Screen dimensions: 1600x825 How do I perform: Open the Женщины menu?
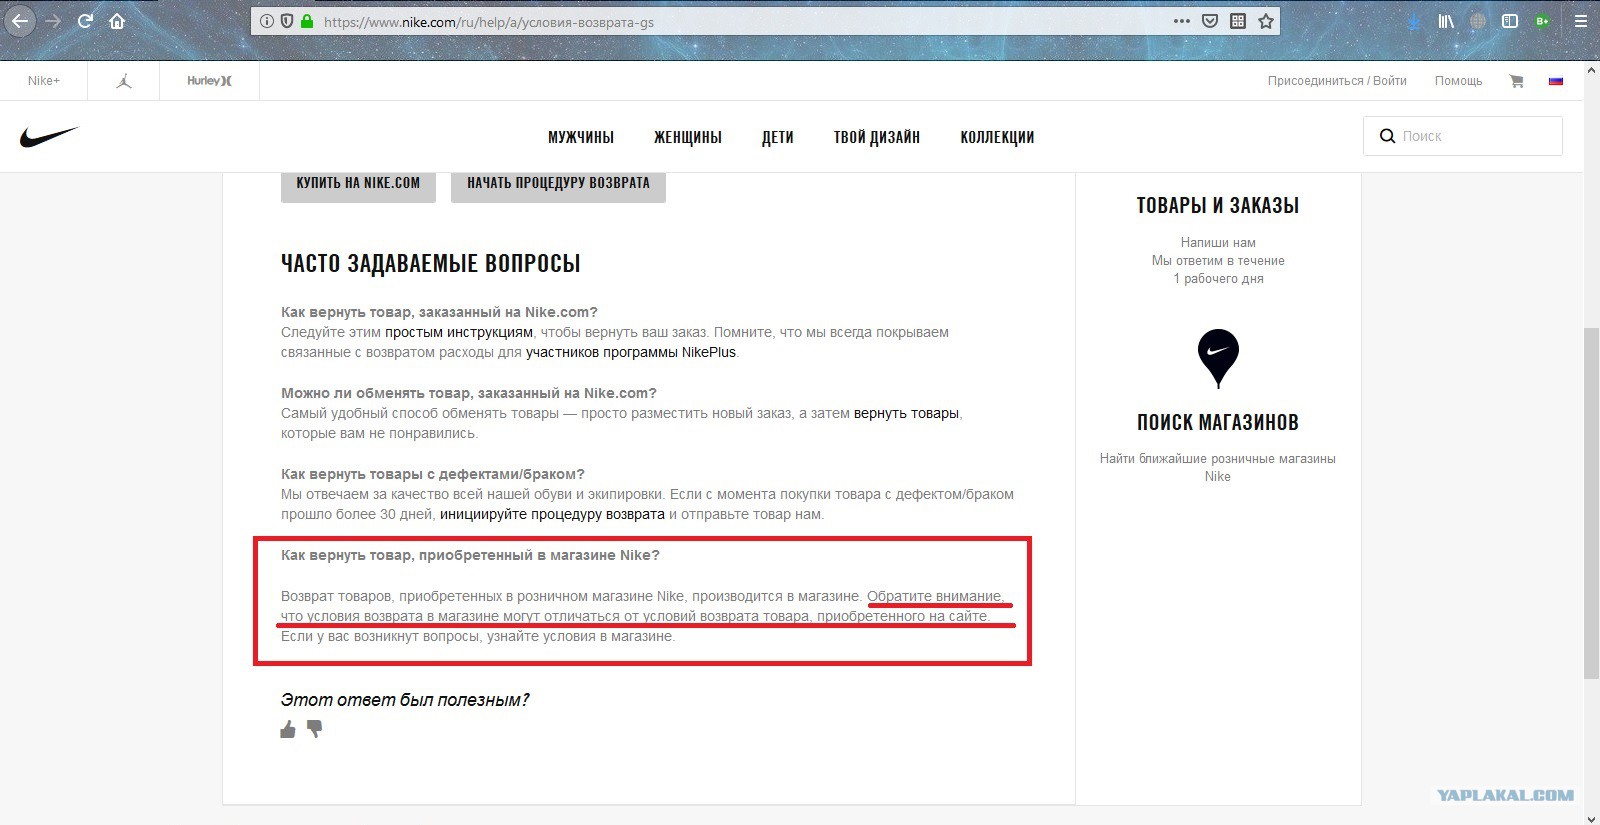point(688,137)
